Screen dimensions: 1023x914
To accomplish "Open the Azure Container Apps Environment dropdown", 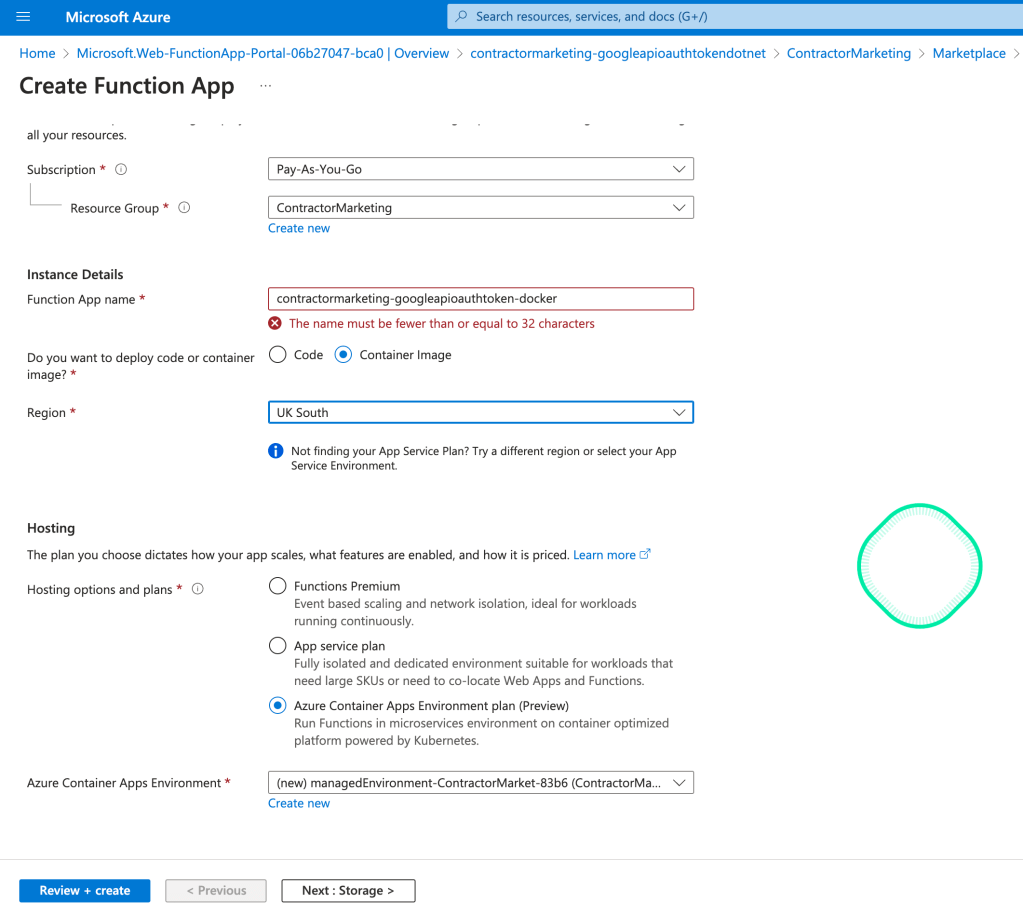I will [481, 783].
